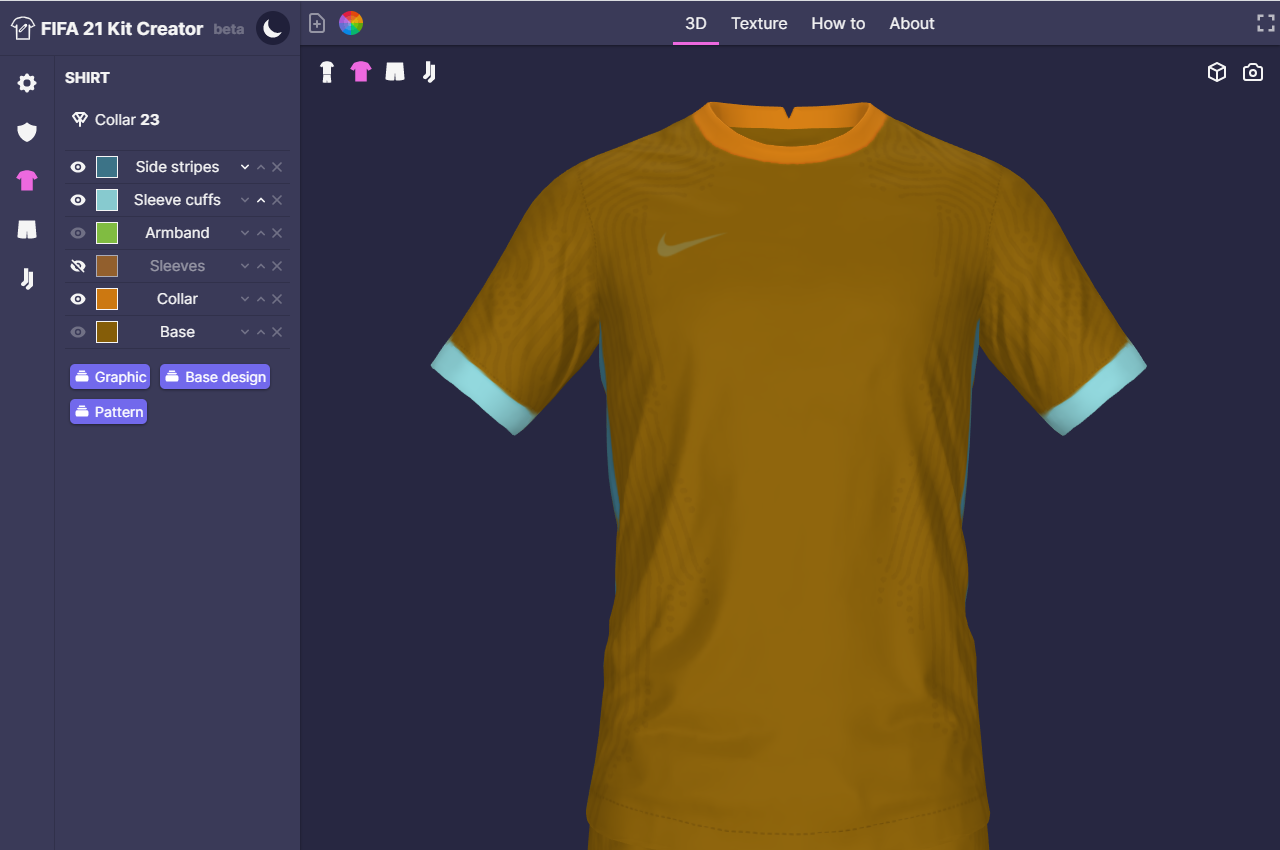
Task: Click the Collar 23 selector
Action: [x=116, y=120]
